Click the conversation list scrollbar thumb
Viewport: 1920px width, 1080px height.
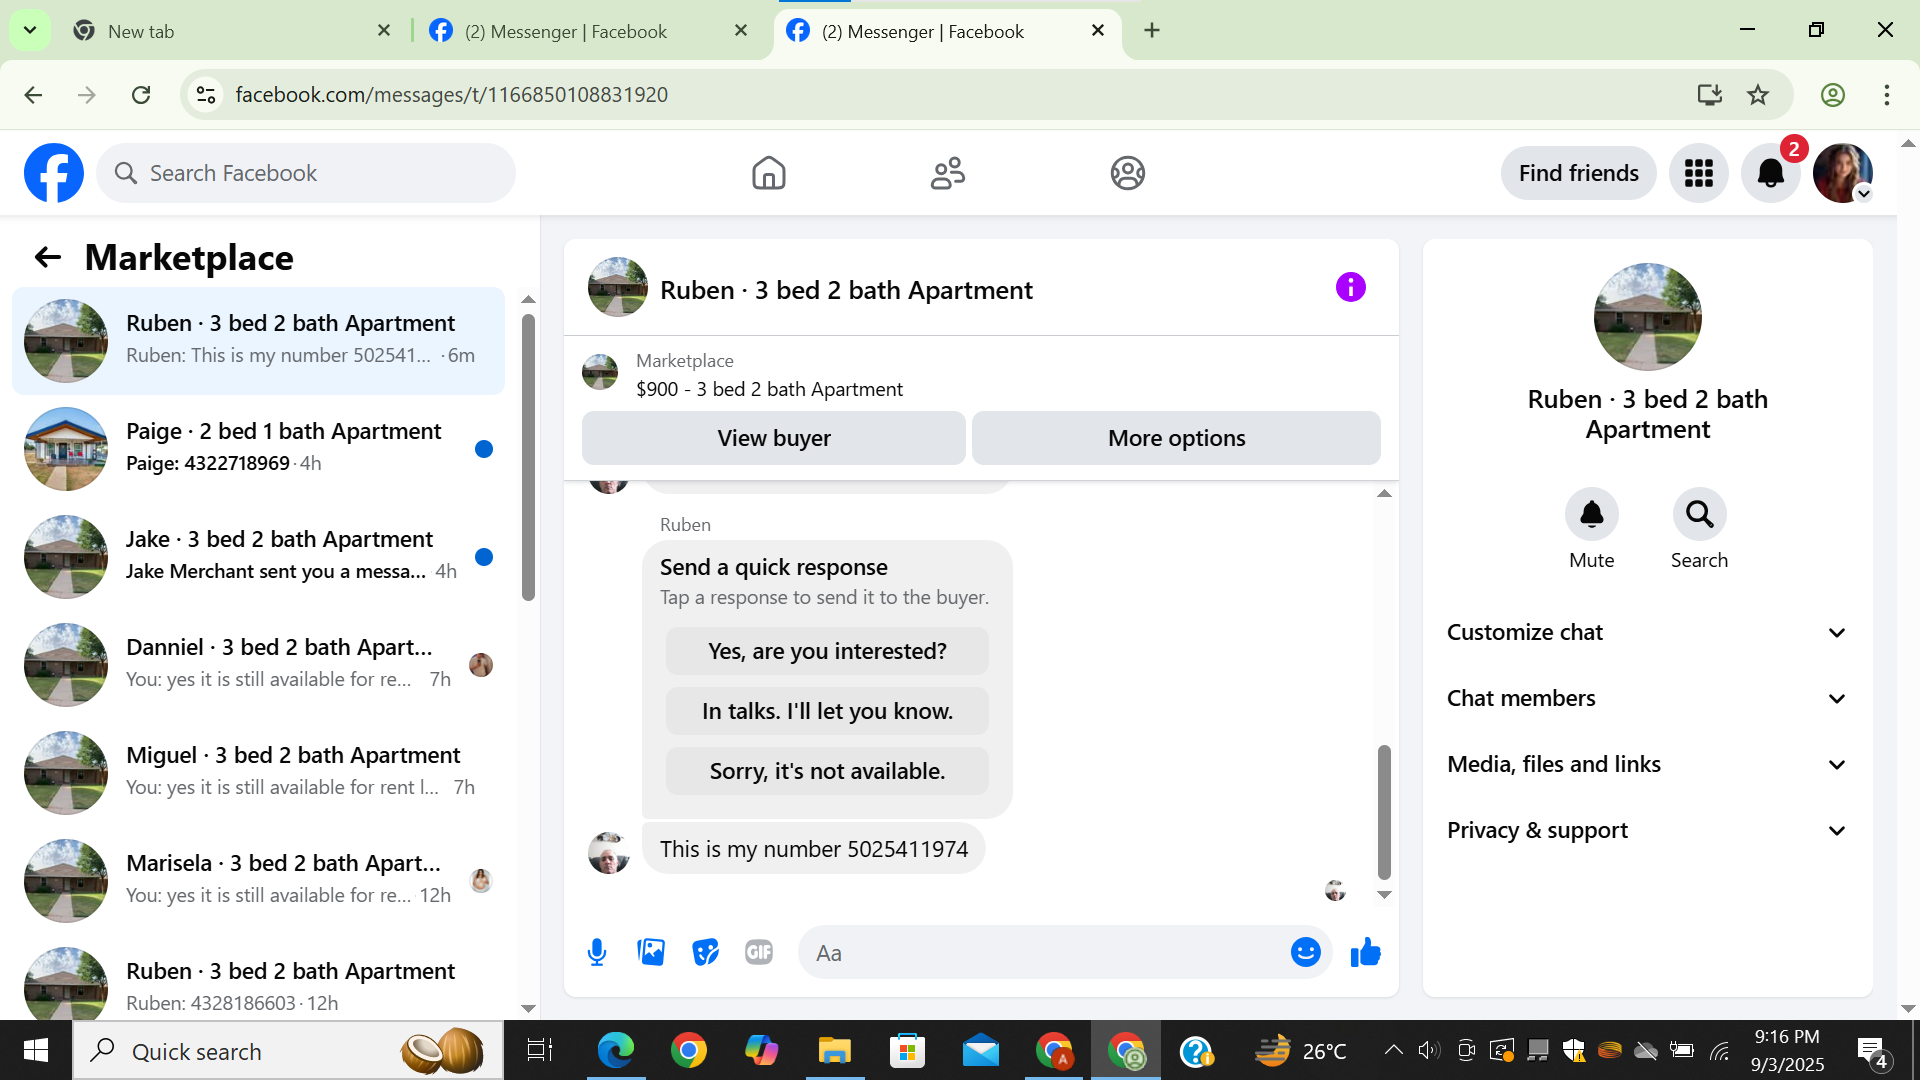point(528,457)
